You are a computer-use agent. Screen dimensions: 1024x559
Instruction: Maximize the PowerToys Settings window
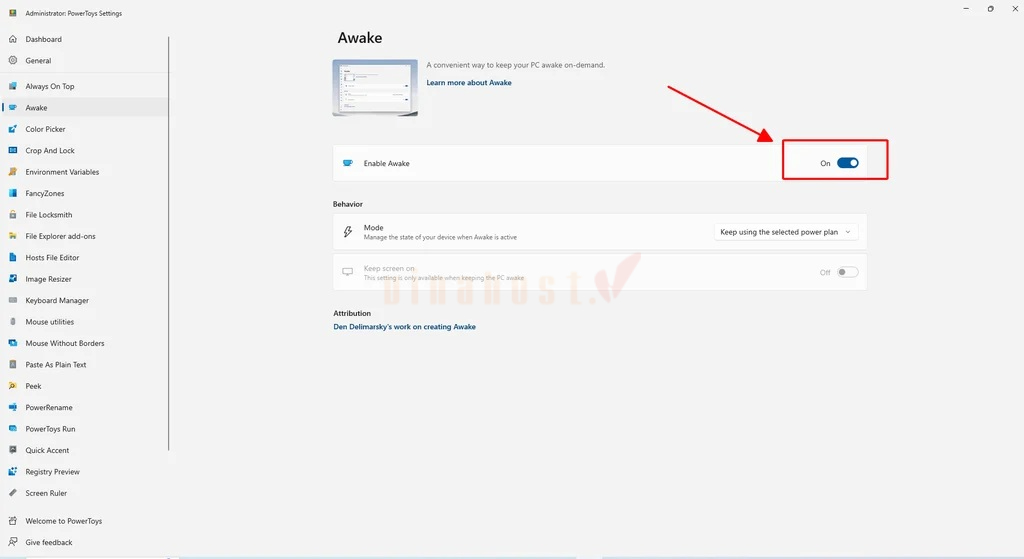(x=991, y=9)
